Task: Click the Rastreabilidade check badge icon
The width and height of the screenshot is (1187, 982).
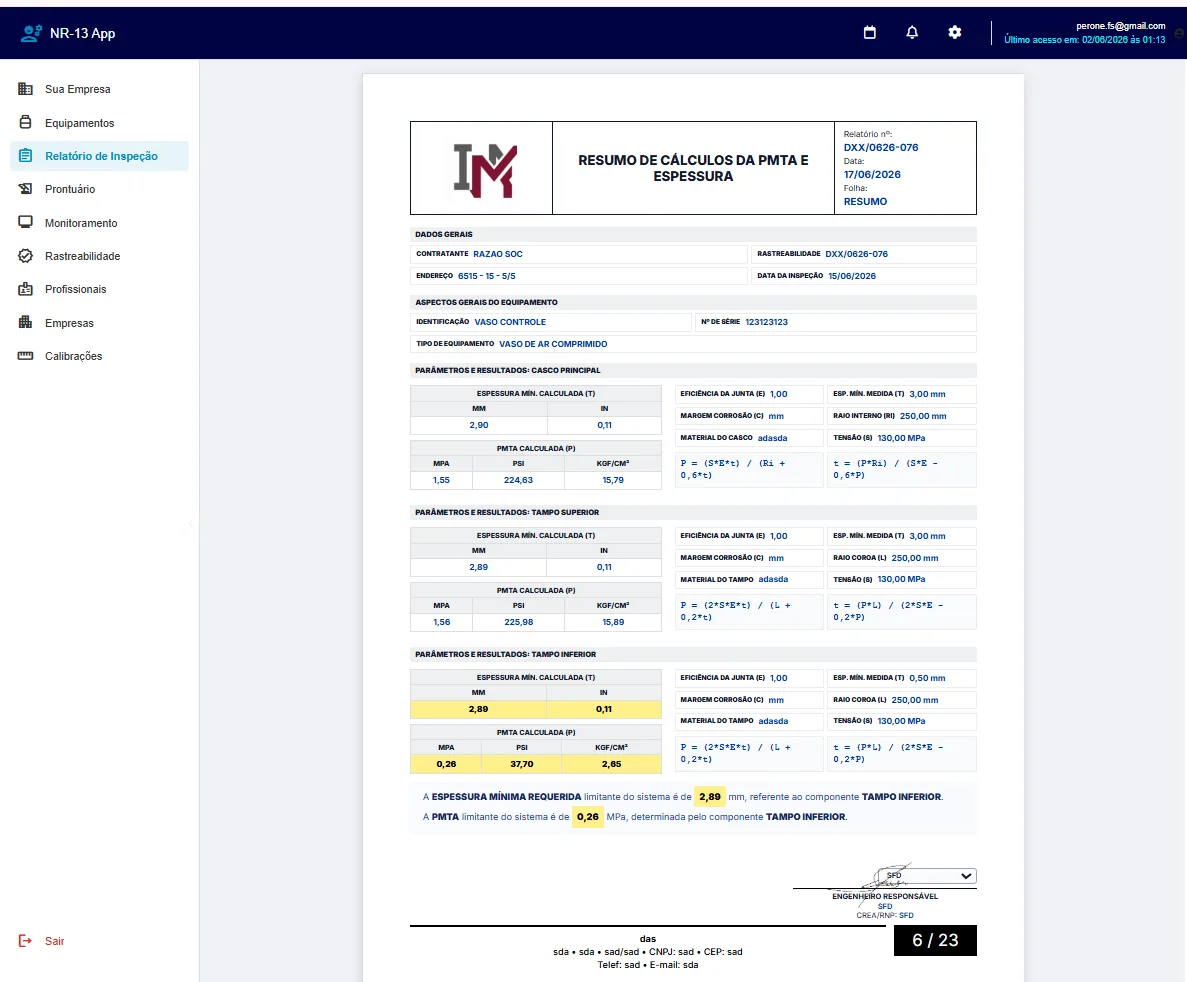Action: pyautogui.click(x=25, y=255)
